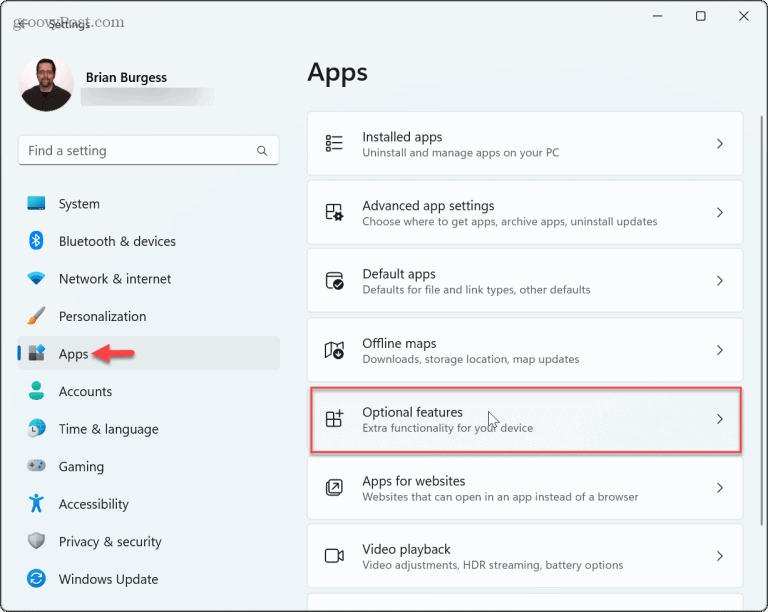Click "Uninstall and manage apps on your PC"
Image resolution: width=768 pixels, height=612 pixels.
click(x=460, y=153)
